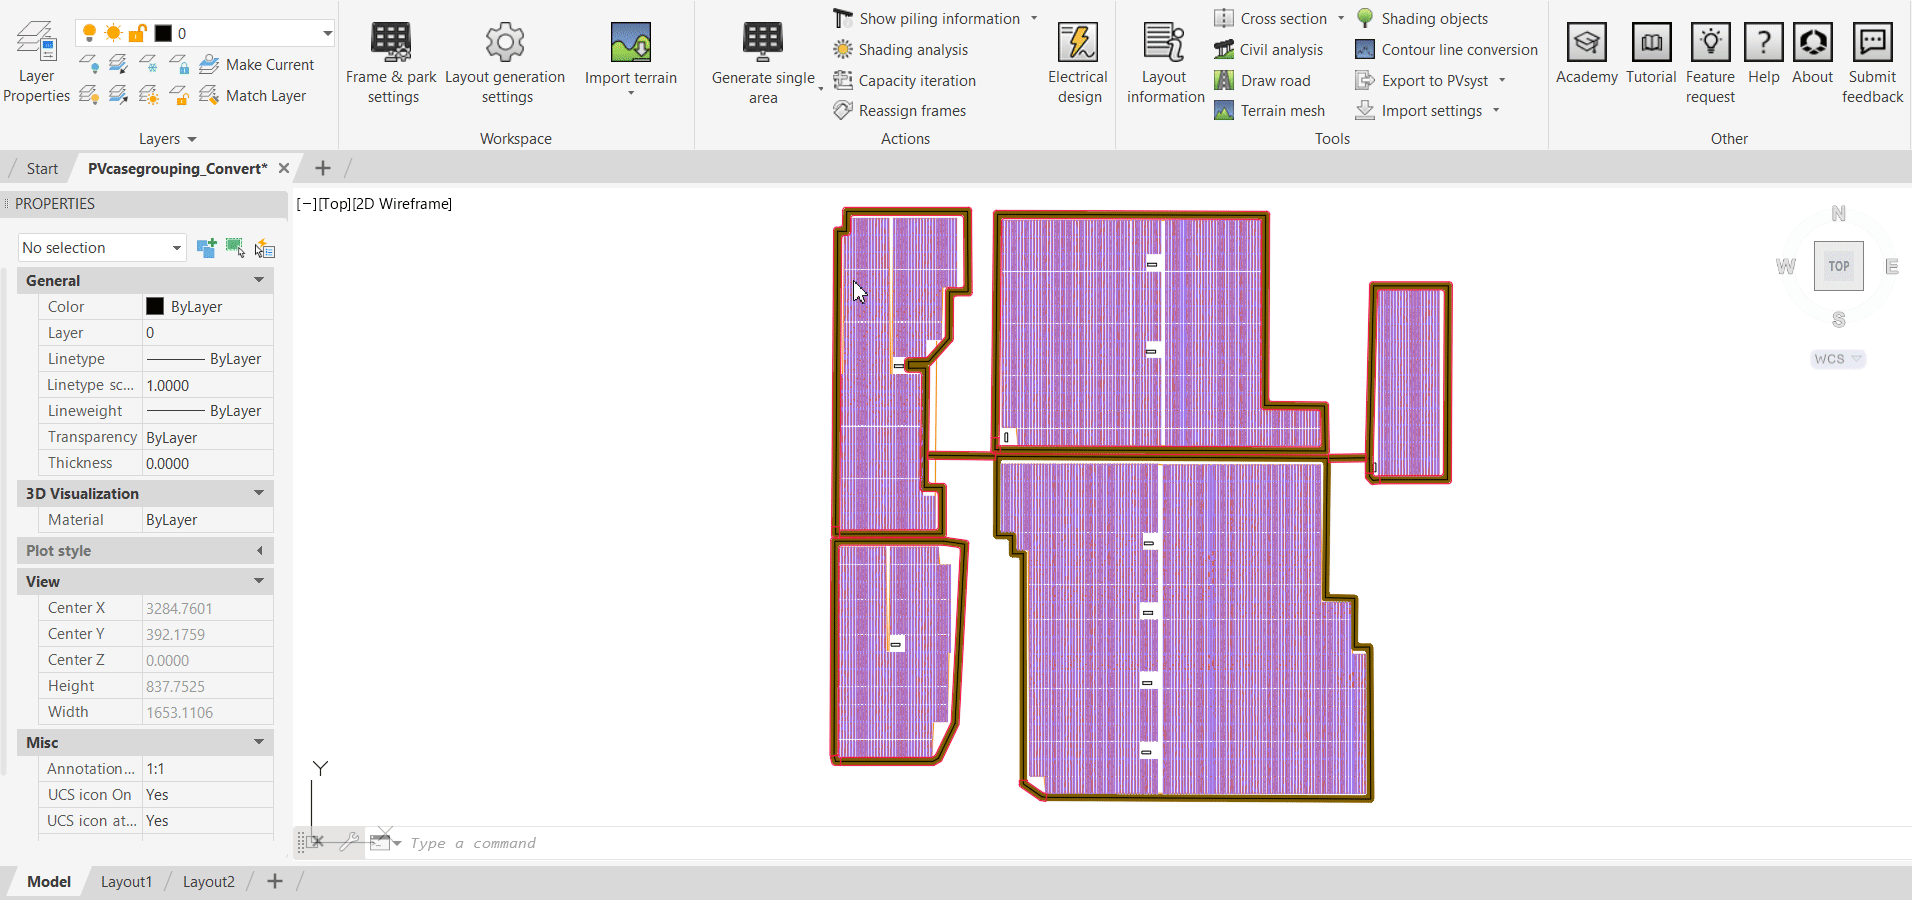Click the Quick Select icon in Properties

(265, 248)
